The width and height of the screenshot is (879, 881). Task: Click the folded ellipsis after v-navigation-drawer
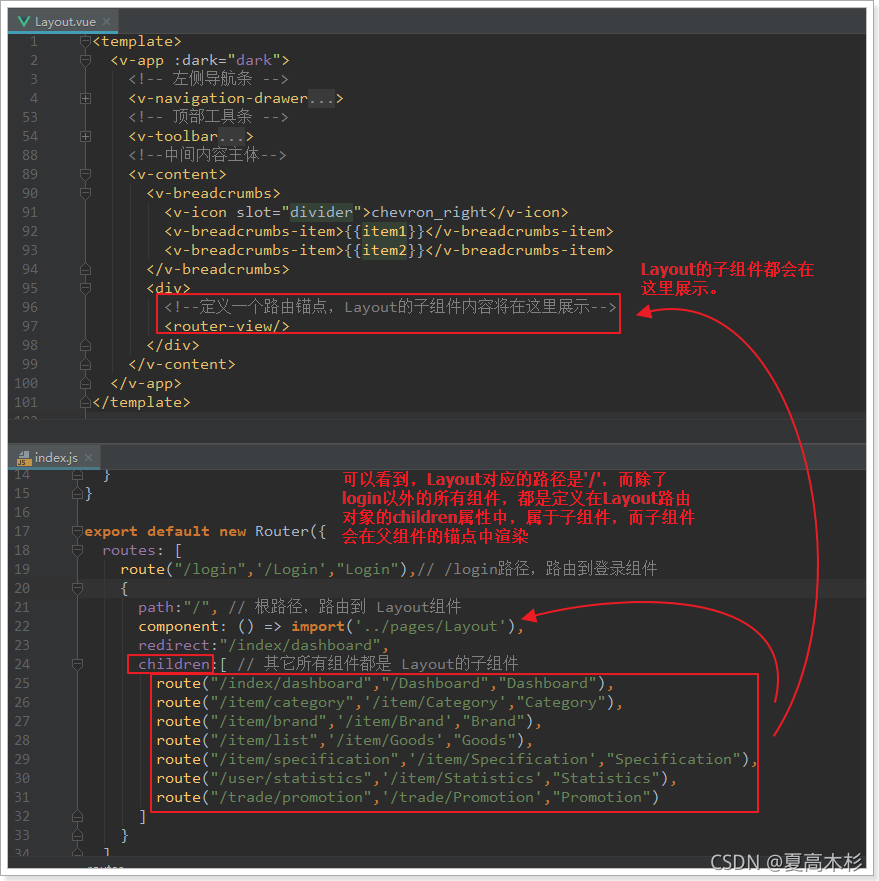(321, 98)
